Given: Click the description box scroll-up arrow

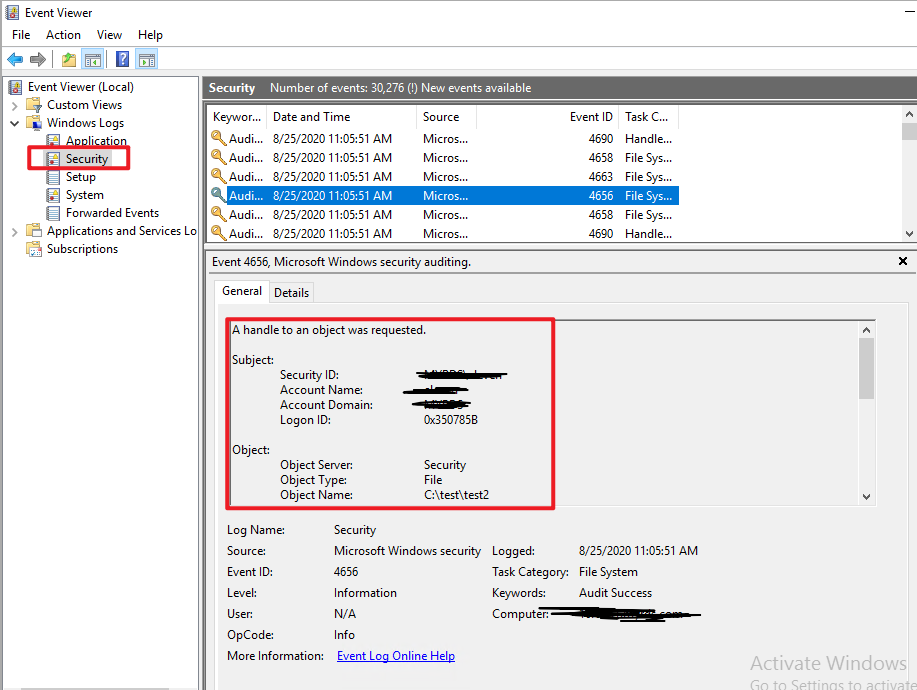Looking at the screenshot, I should (867, 330).
